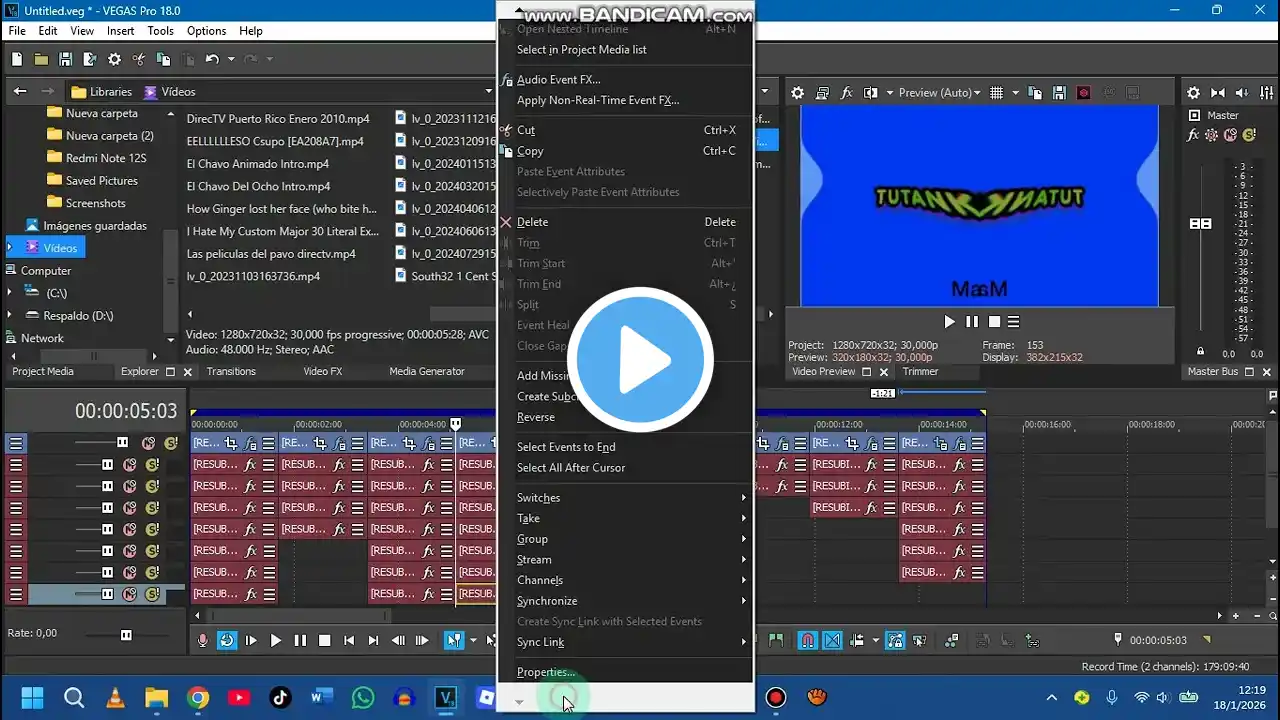1280x720 pixels.
Task: Switch to the Transitions tab
Action: pyautogui.click(x=231, y=371)
